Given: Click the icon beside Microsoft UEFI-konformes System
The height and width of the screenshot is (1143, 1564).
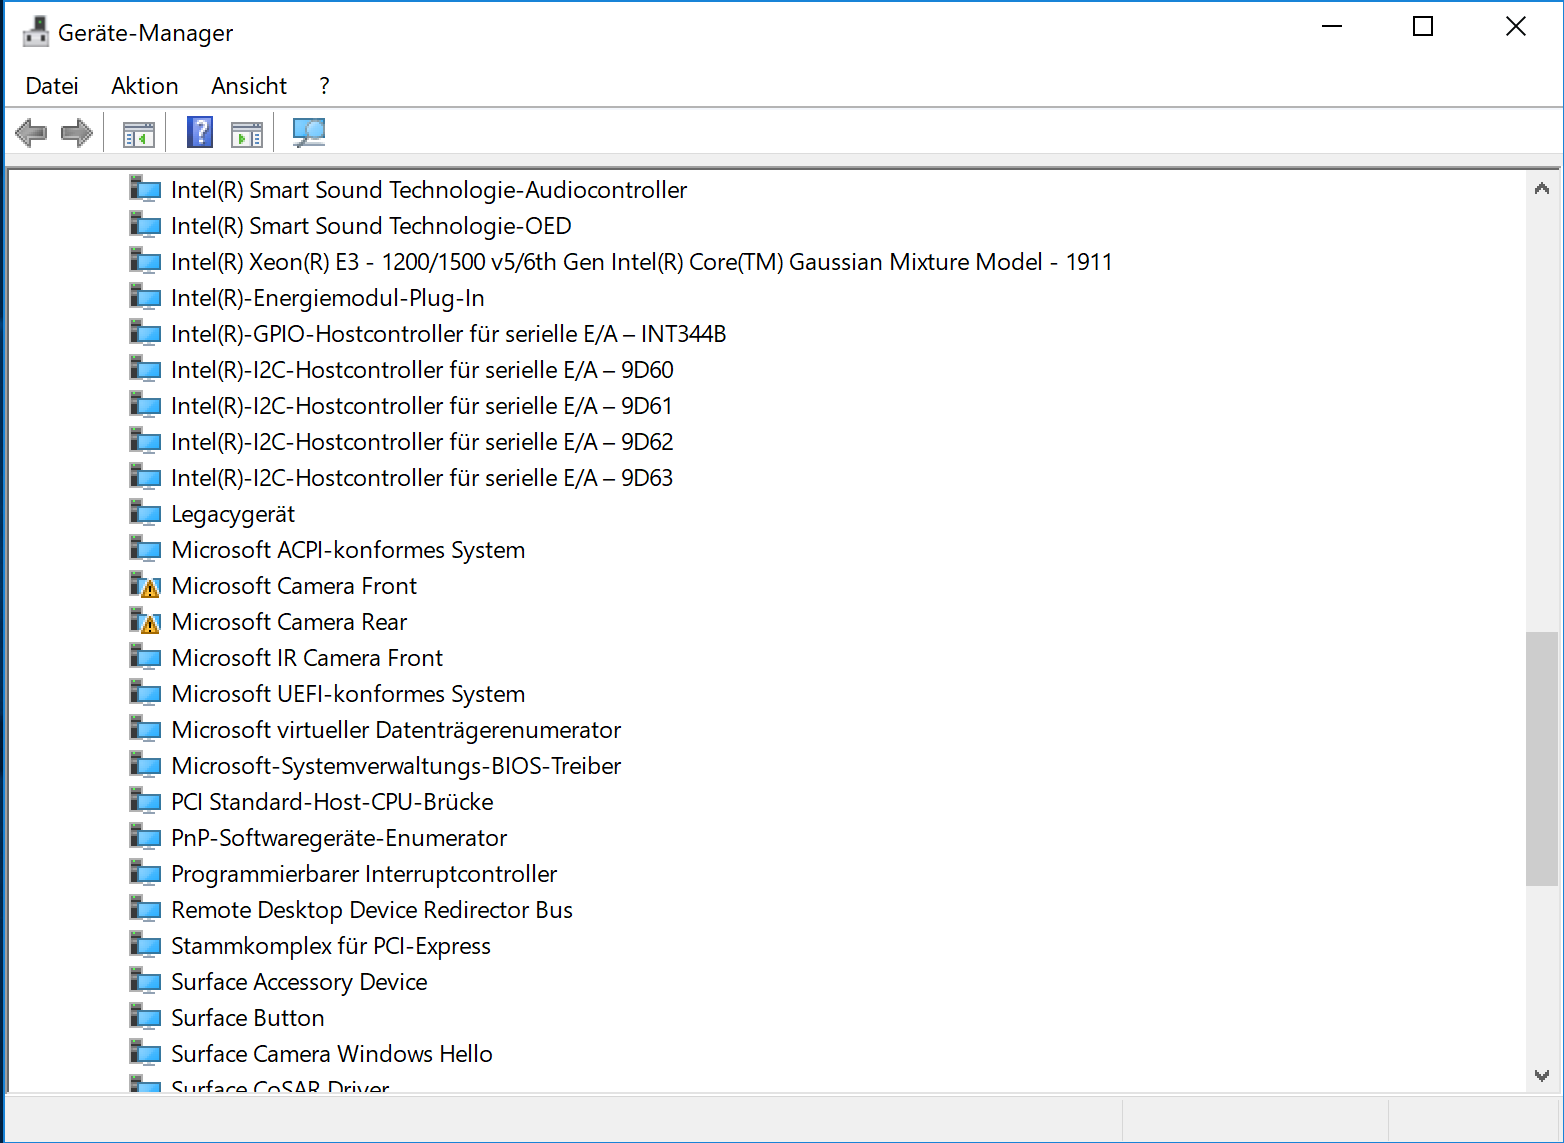Looking at the screenshot, I should pyautogui.click(x=145, y=693).
